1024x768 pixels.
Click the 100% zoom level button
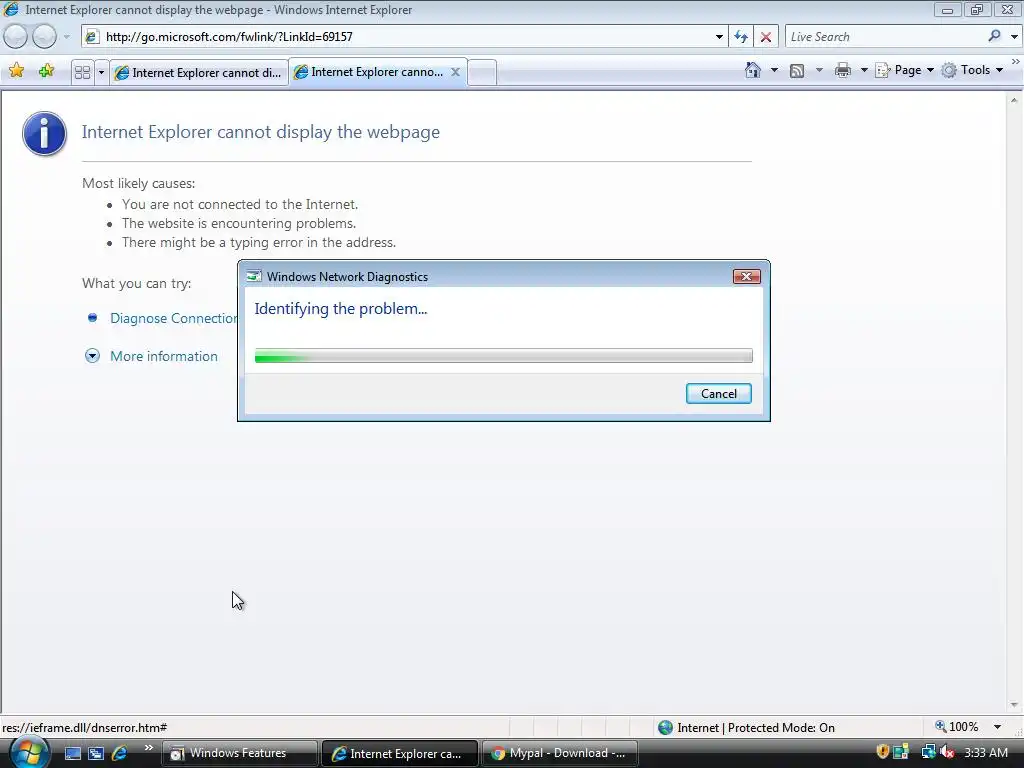957,727
